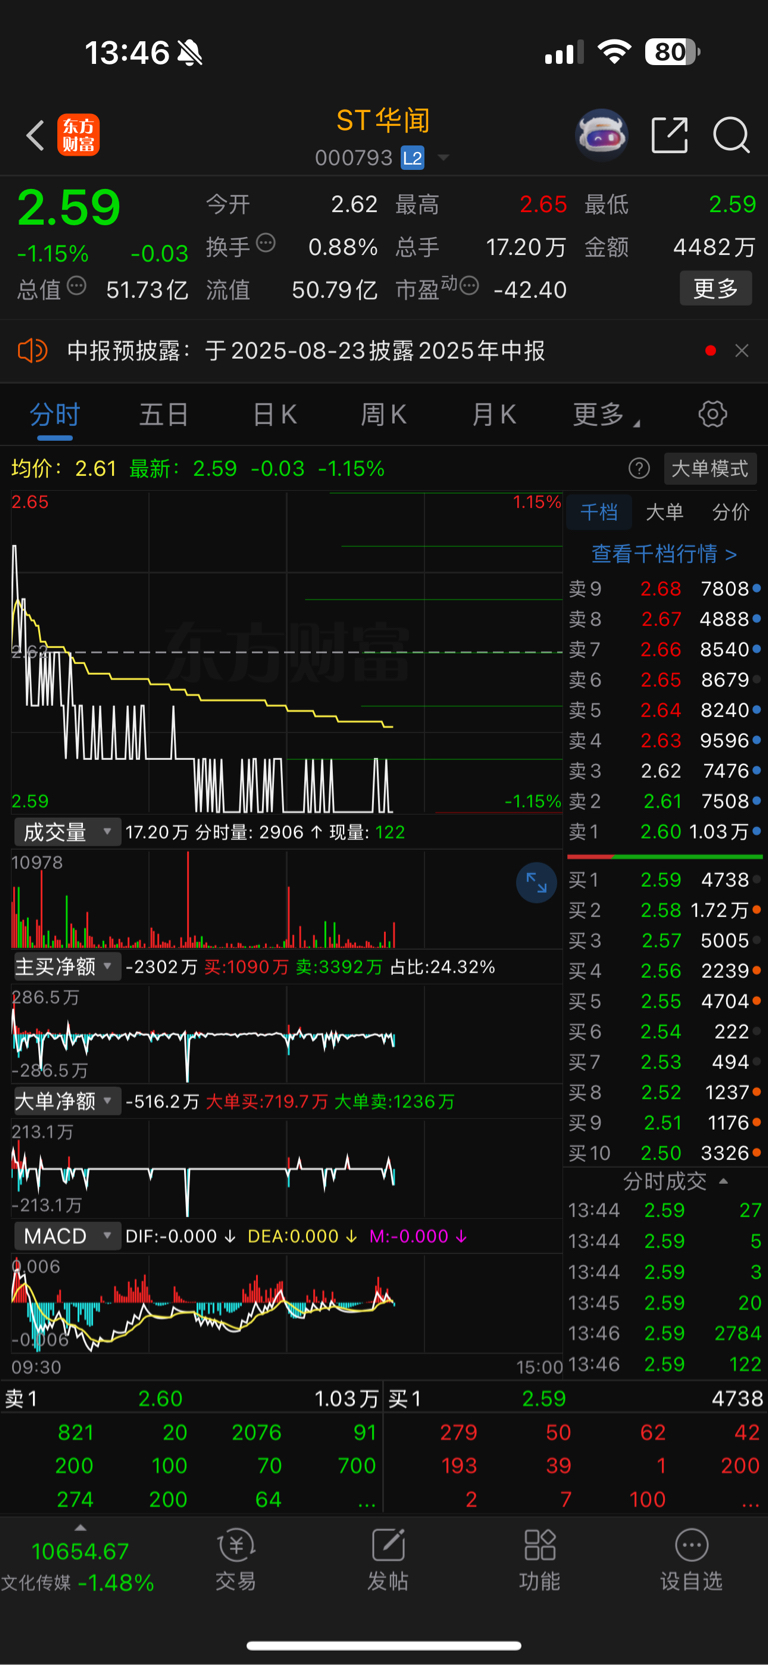Image resolution: width=768 pixels, height=1665 pixels.
Task: Tap the volume bar chart
Action: (287, 899)
